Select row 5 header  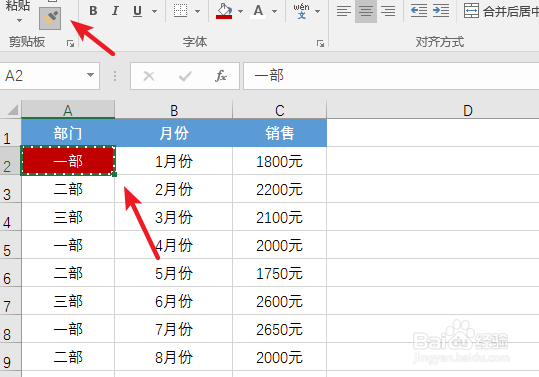click(x=10, y=245)
